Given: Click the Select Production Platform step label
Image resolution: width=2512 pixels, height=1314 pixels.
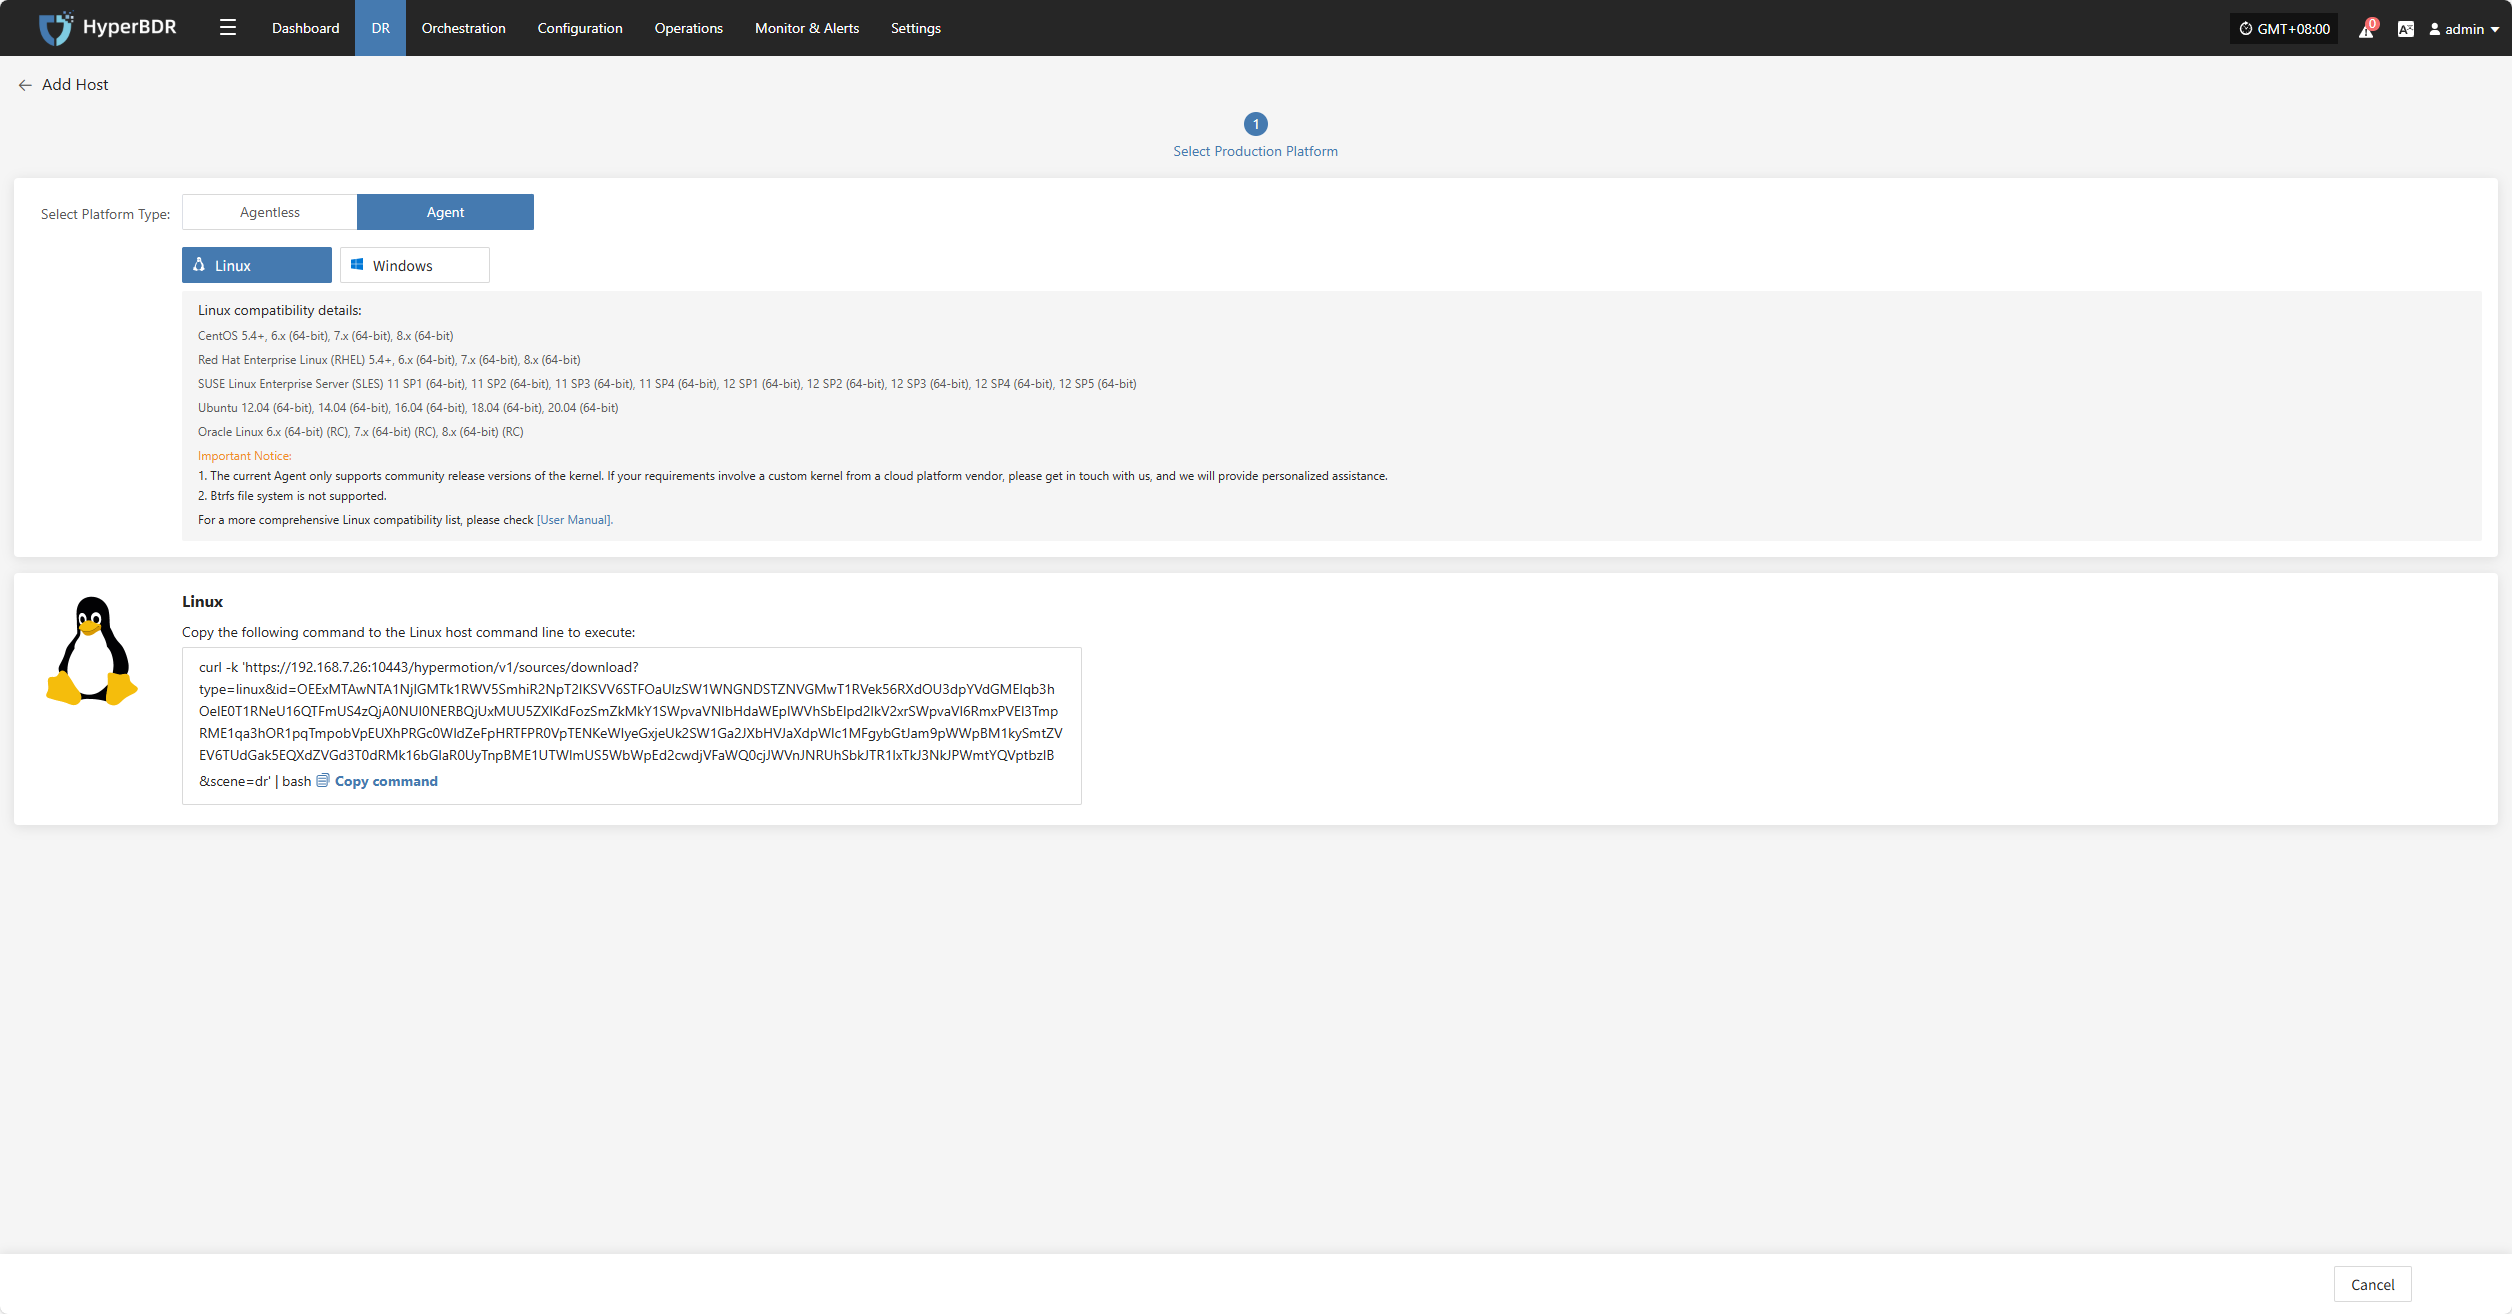Looking at the screenshot, I should tap(1255, 151).
